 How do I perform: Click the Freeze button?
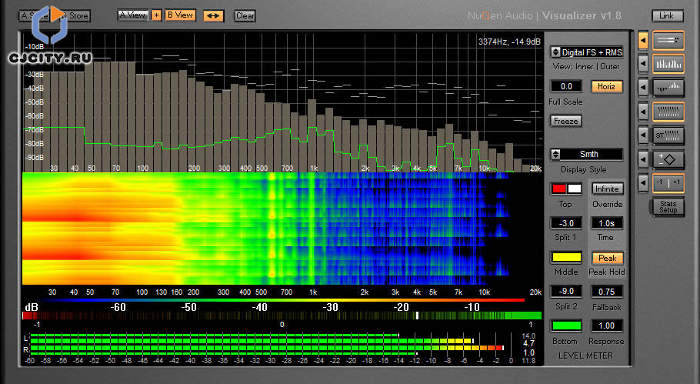pyautogui.click(x=566, y=121)
